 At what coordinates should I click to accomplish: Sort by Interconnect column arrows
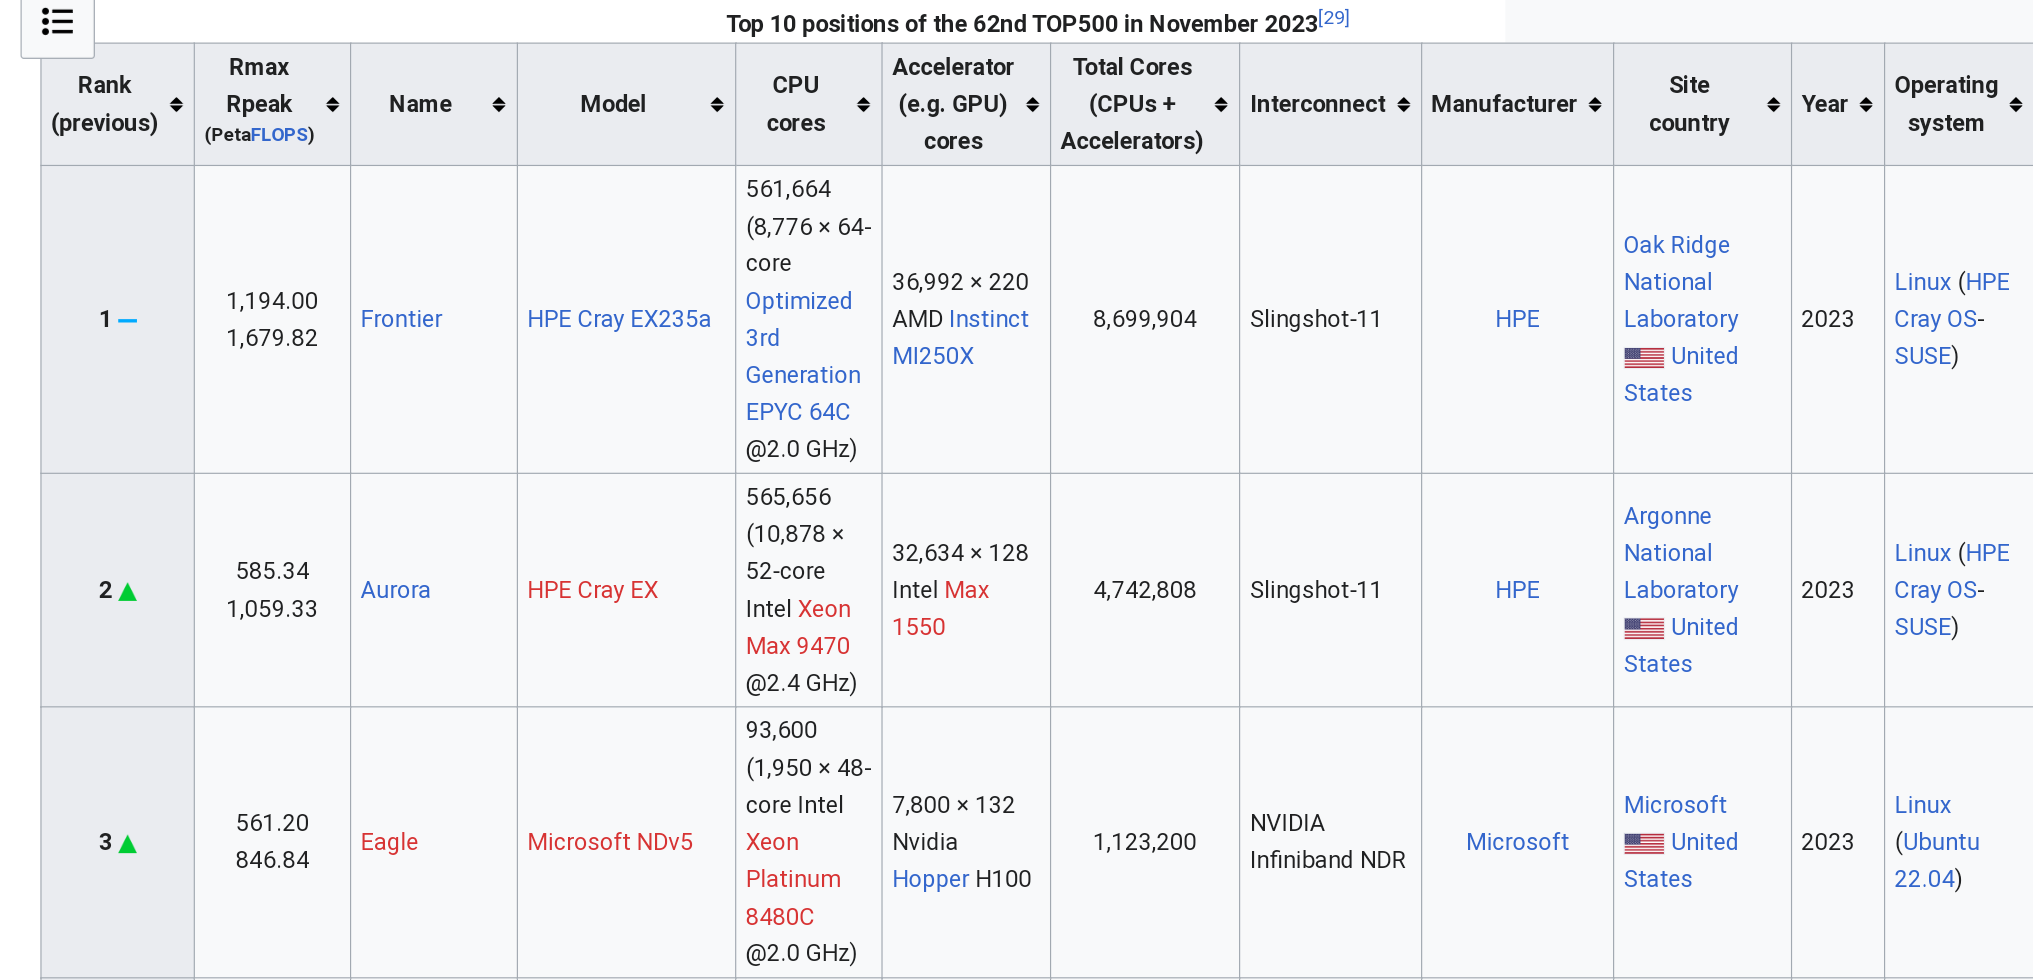1404,105
